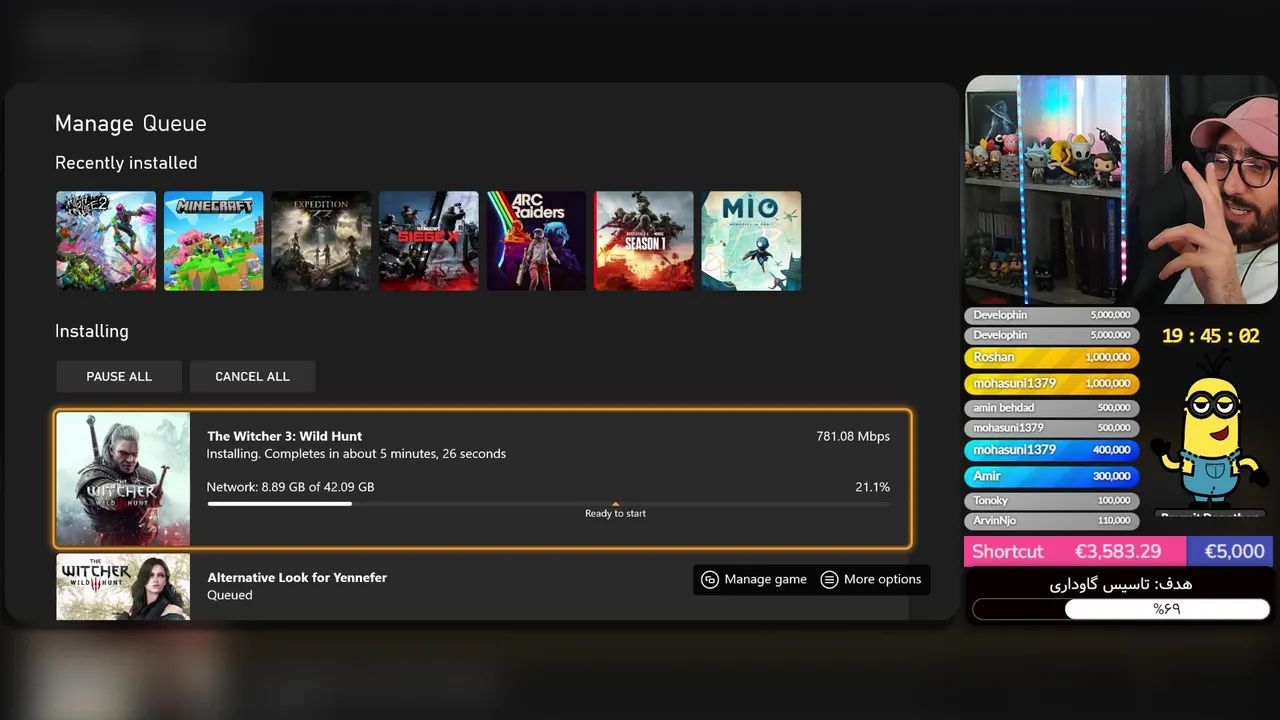Click the streamer webcam overlay

(x=1121, y=190)
